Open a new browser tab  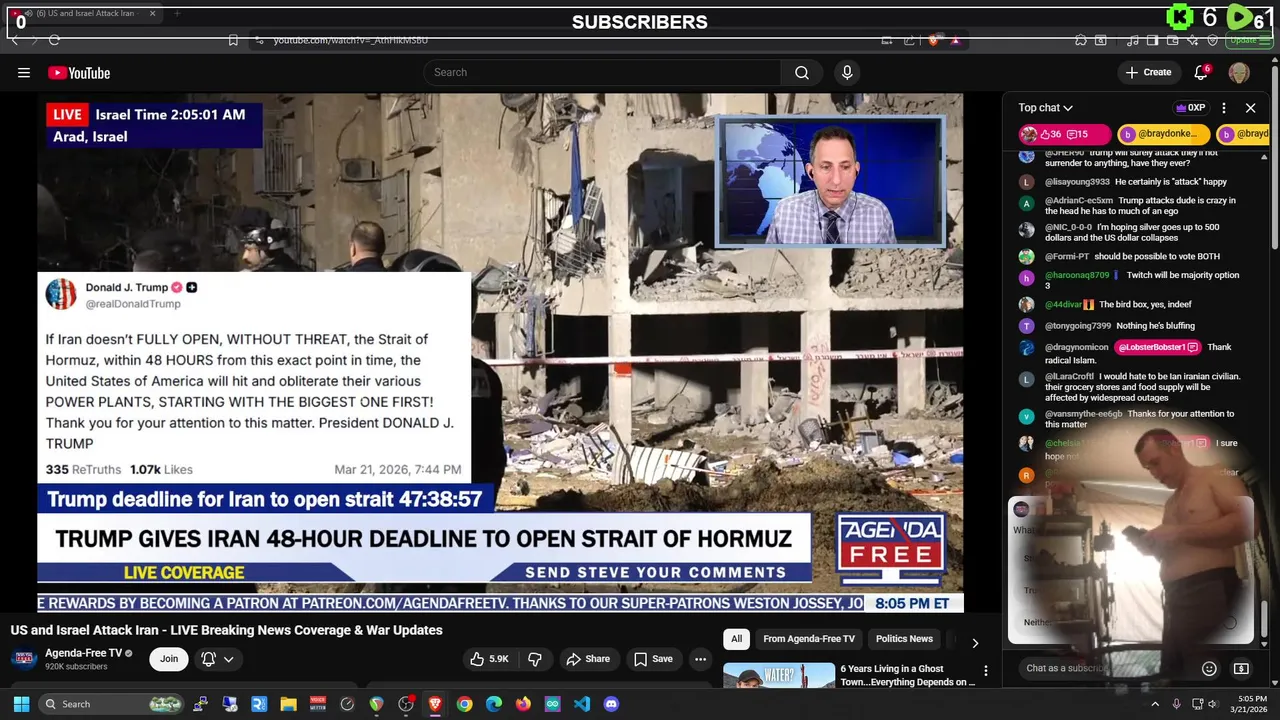[177, 14]
